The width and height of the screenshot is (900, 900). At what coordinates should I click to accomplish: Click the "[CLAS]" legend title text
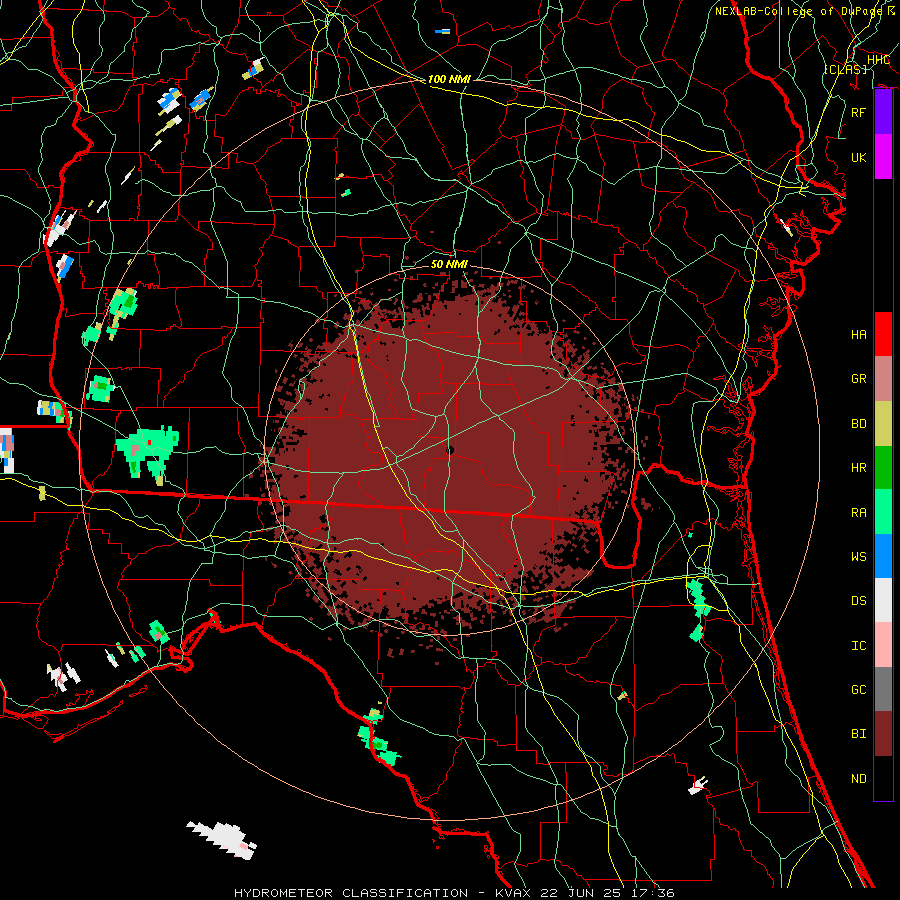[x=845, y=69]
